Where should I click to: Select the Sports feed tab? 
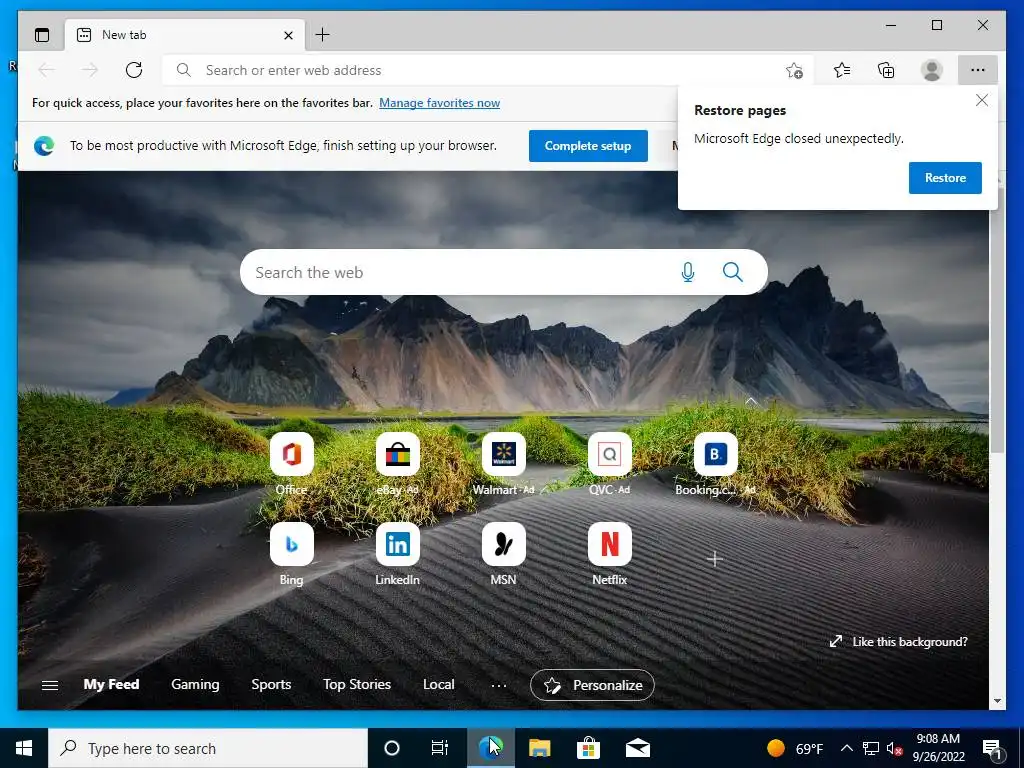point(271,684)
